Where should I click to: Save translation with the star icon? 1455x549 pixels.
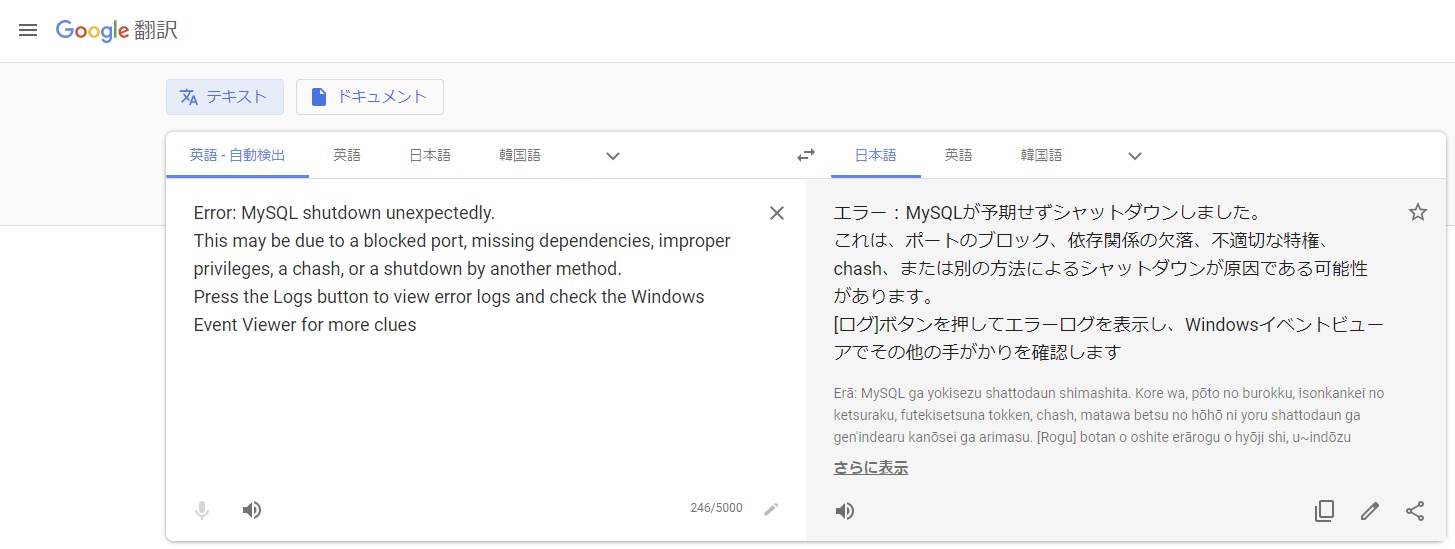(x=1417, y=212)
